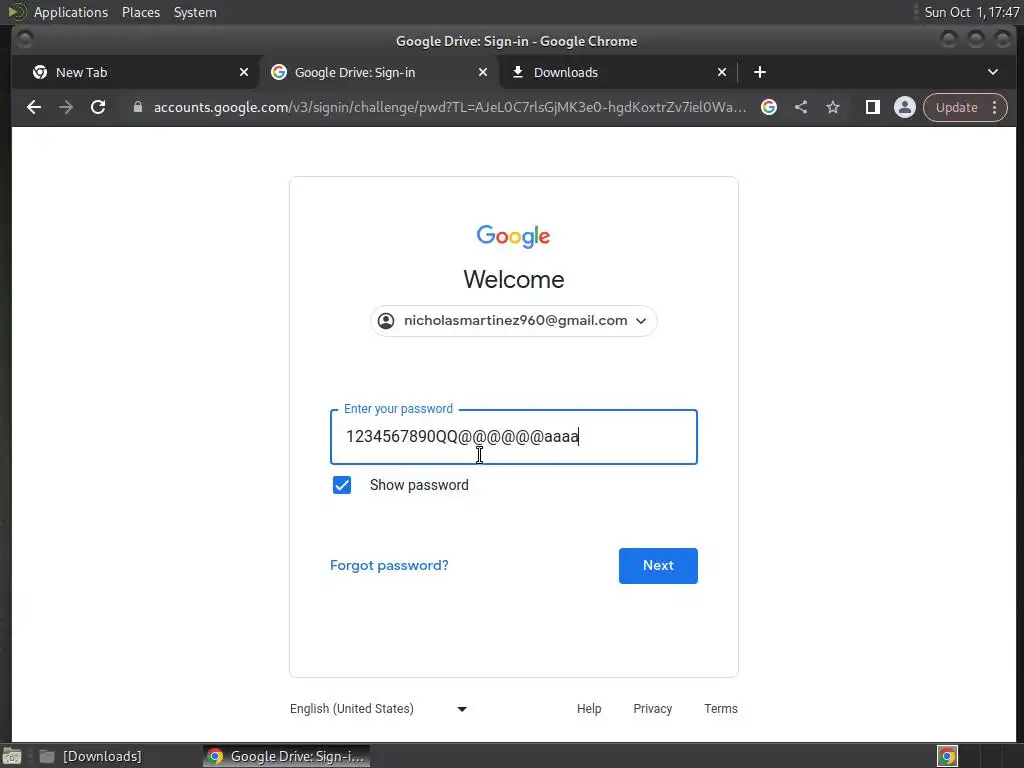Bookmark this page with star
This screenshot has height=768, width=1024.
(x=833, y=107)
